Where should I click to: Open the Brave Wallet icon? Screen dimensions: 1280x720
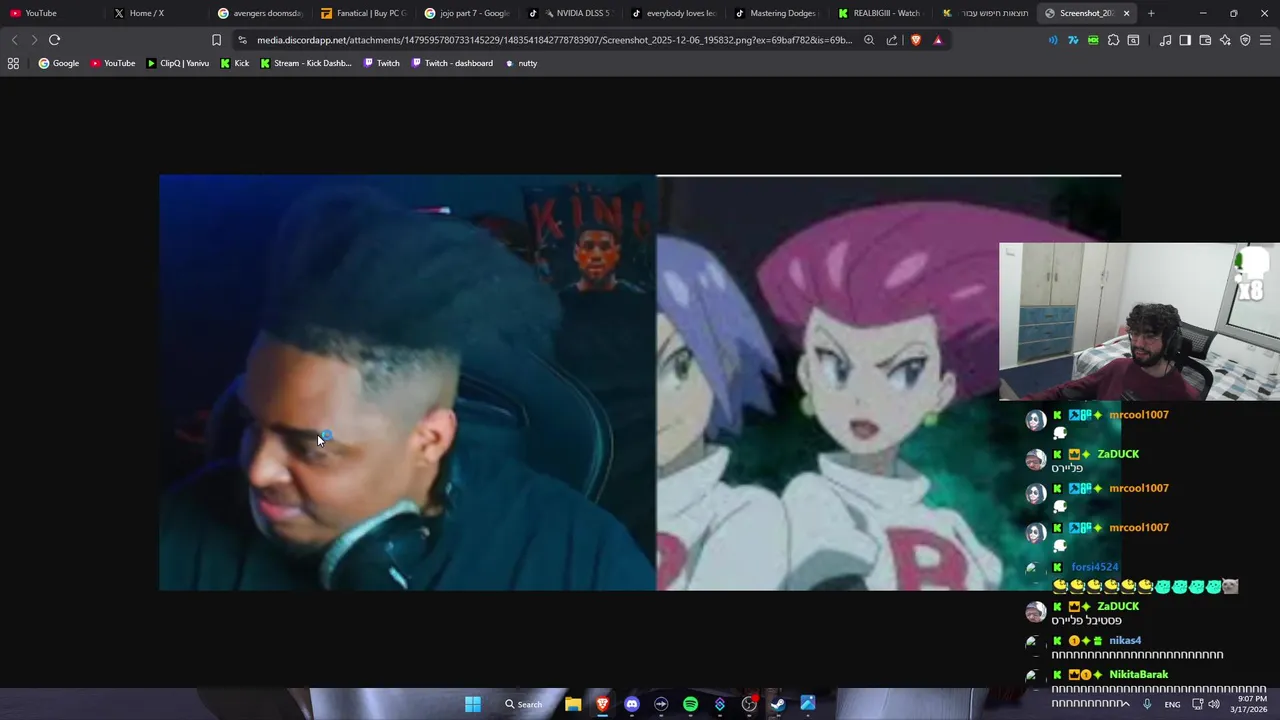[1205, 40]
